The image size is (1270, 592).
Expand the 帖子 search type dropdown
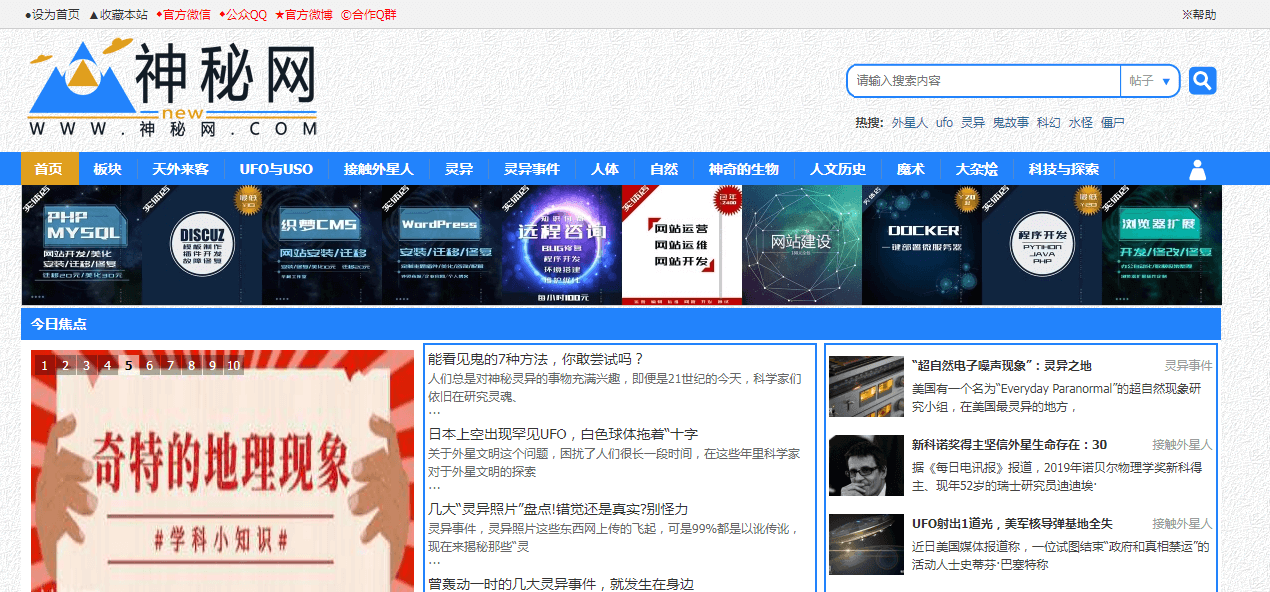tap(1149, 81)
